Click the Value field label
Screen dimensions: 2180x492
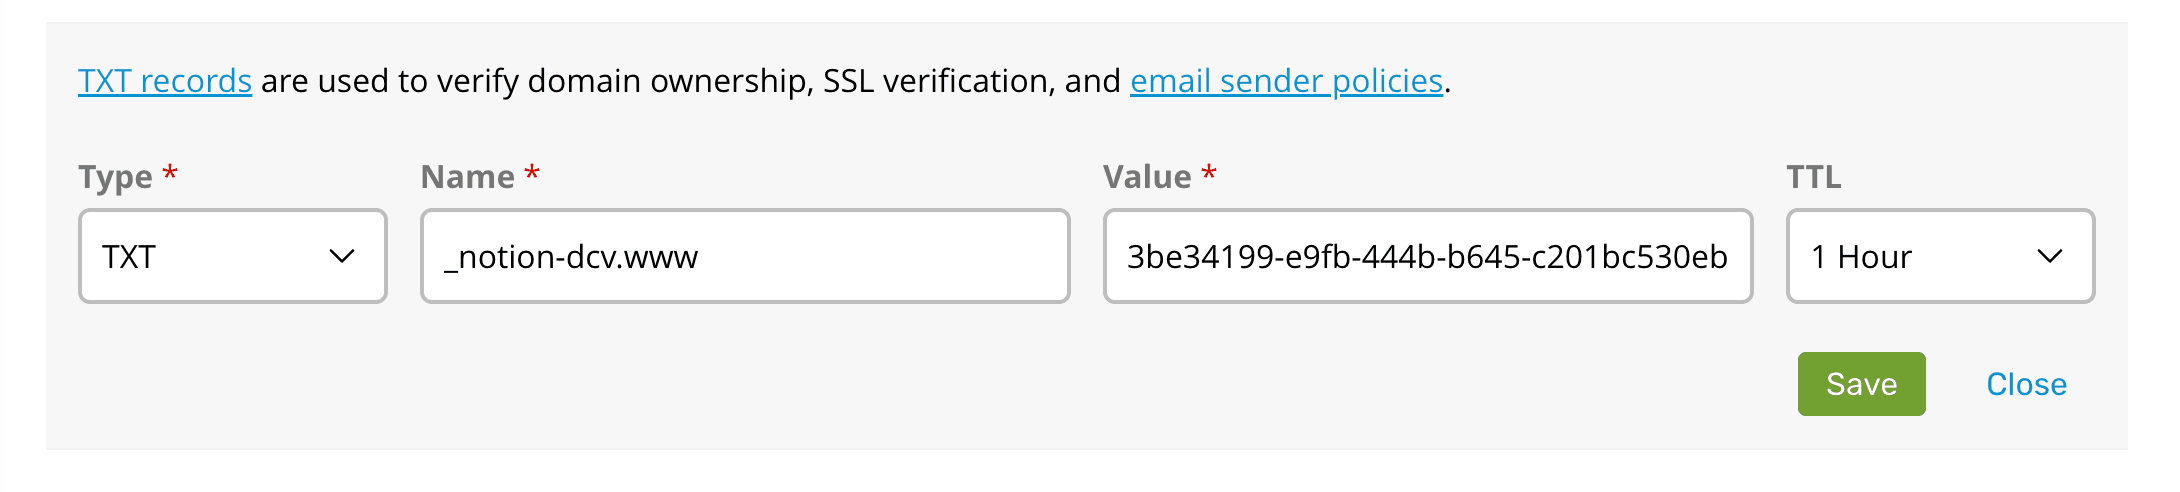coord(1147,177)
